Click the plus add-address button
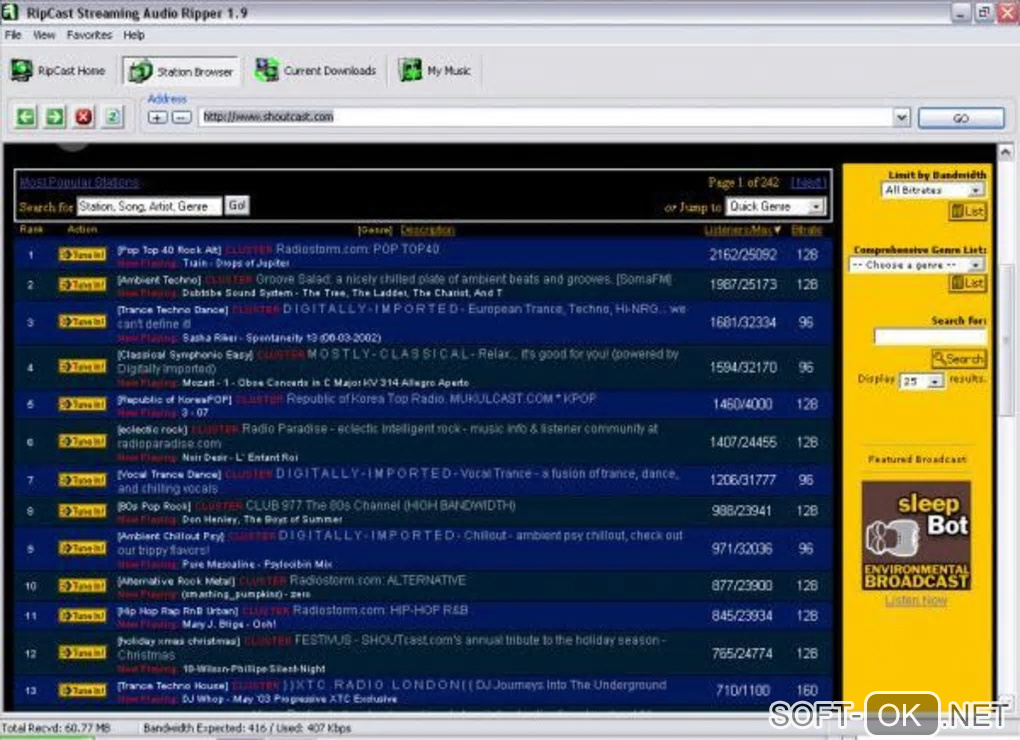This screenshot has width=1020, height=740. (x=157, y=118)
